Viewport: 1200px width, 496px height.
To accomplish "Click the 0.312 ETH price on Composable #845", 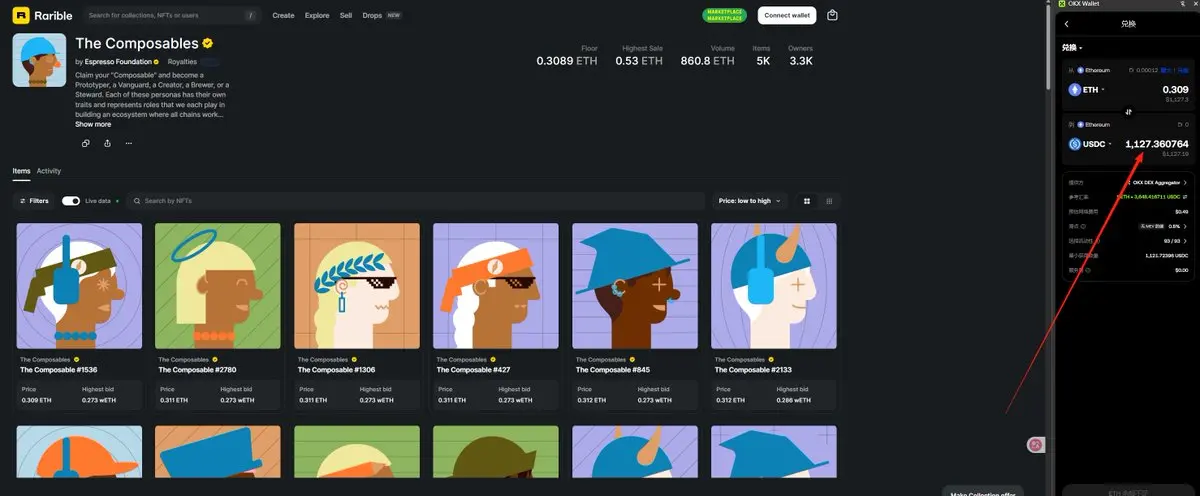I will coord(590,401).
